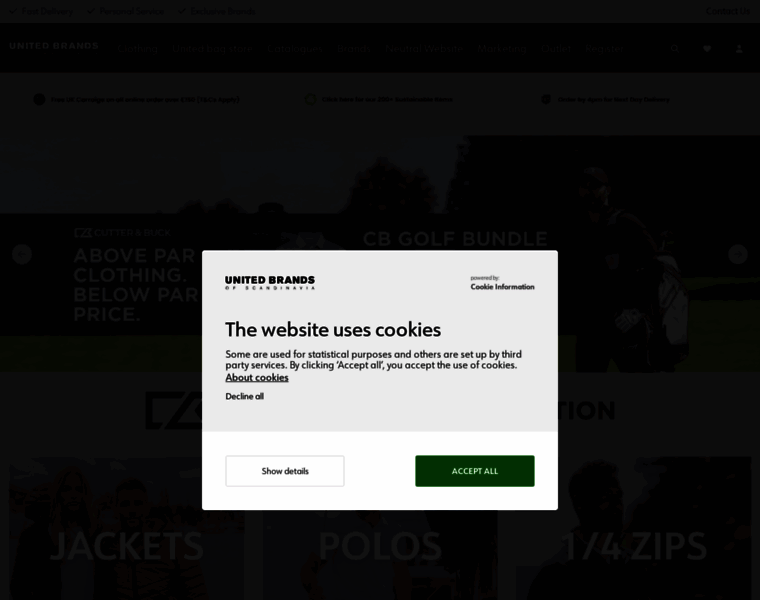Open the Jackets category tile
760x600 pixels.
click(x=127, y=528)
